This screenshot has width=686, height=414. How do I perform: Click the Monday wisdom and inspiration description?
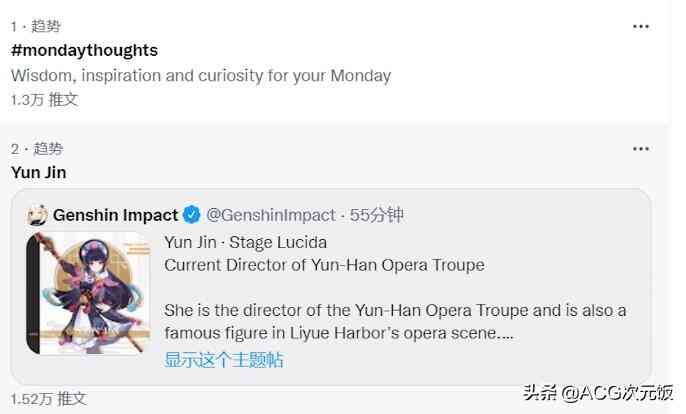(x=200, y=75)
